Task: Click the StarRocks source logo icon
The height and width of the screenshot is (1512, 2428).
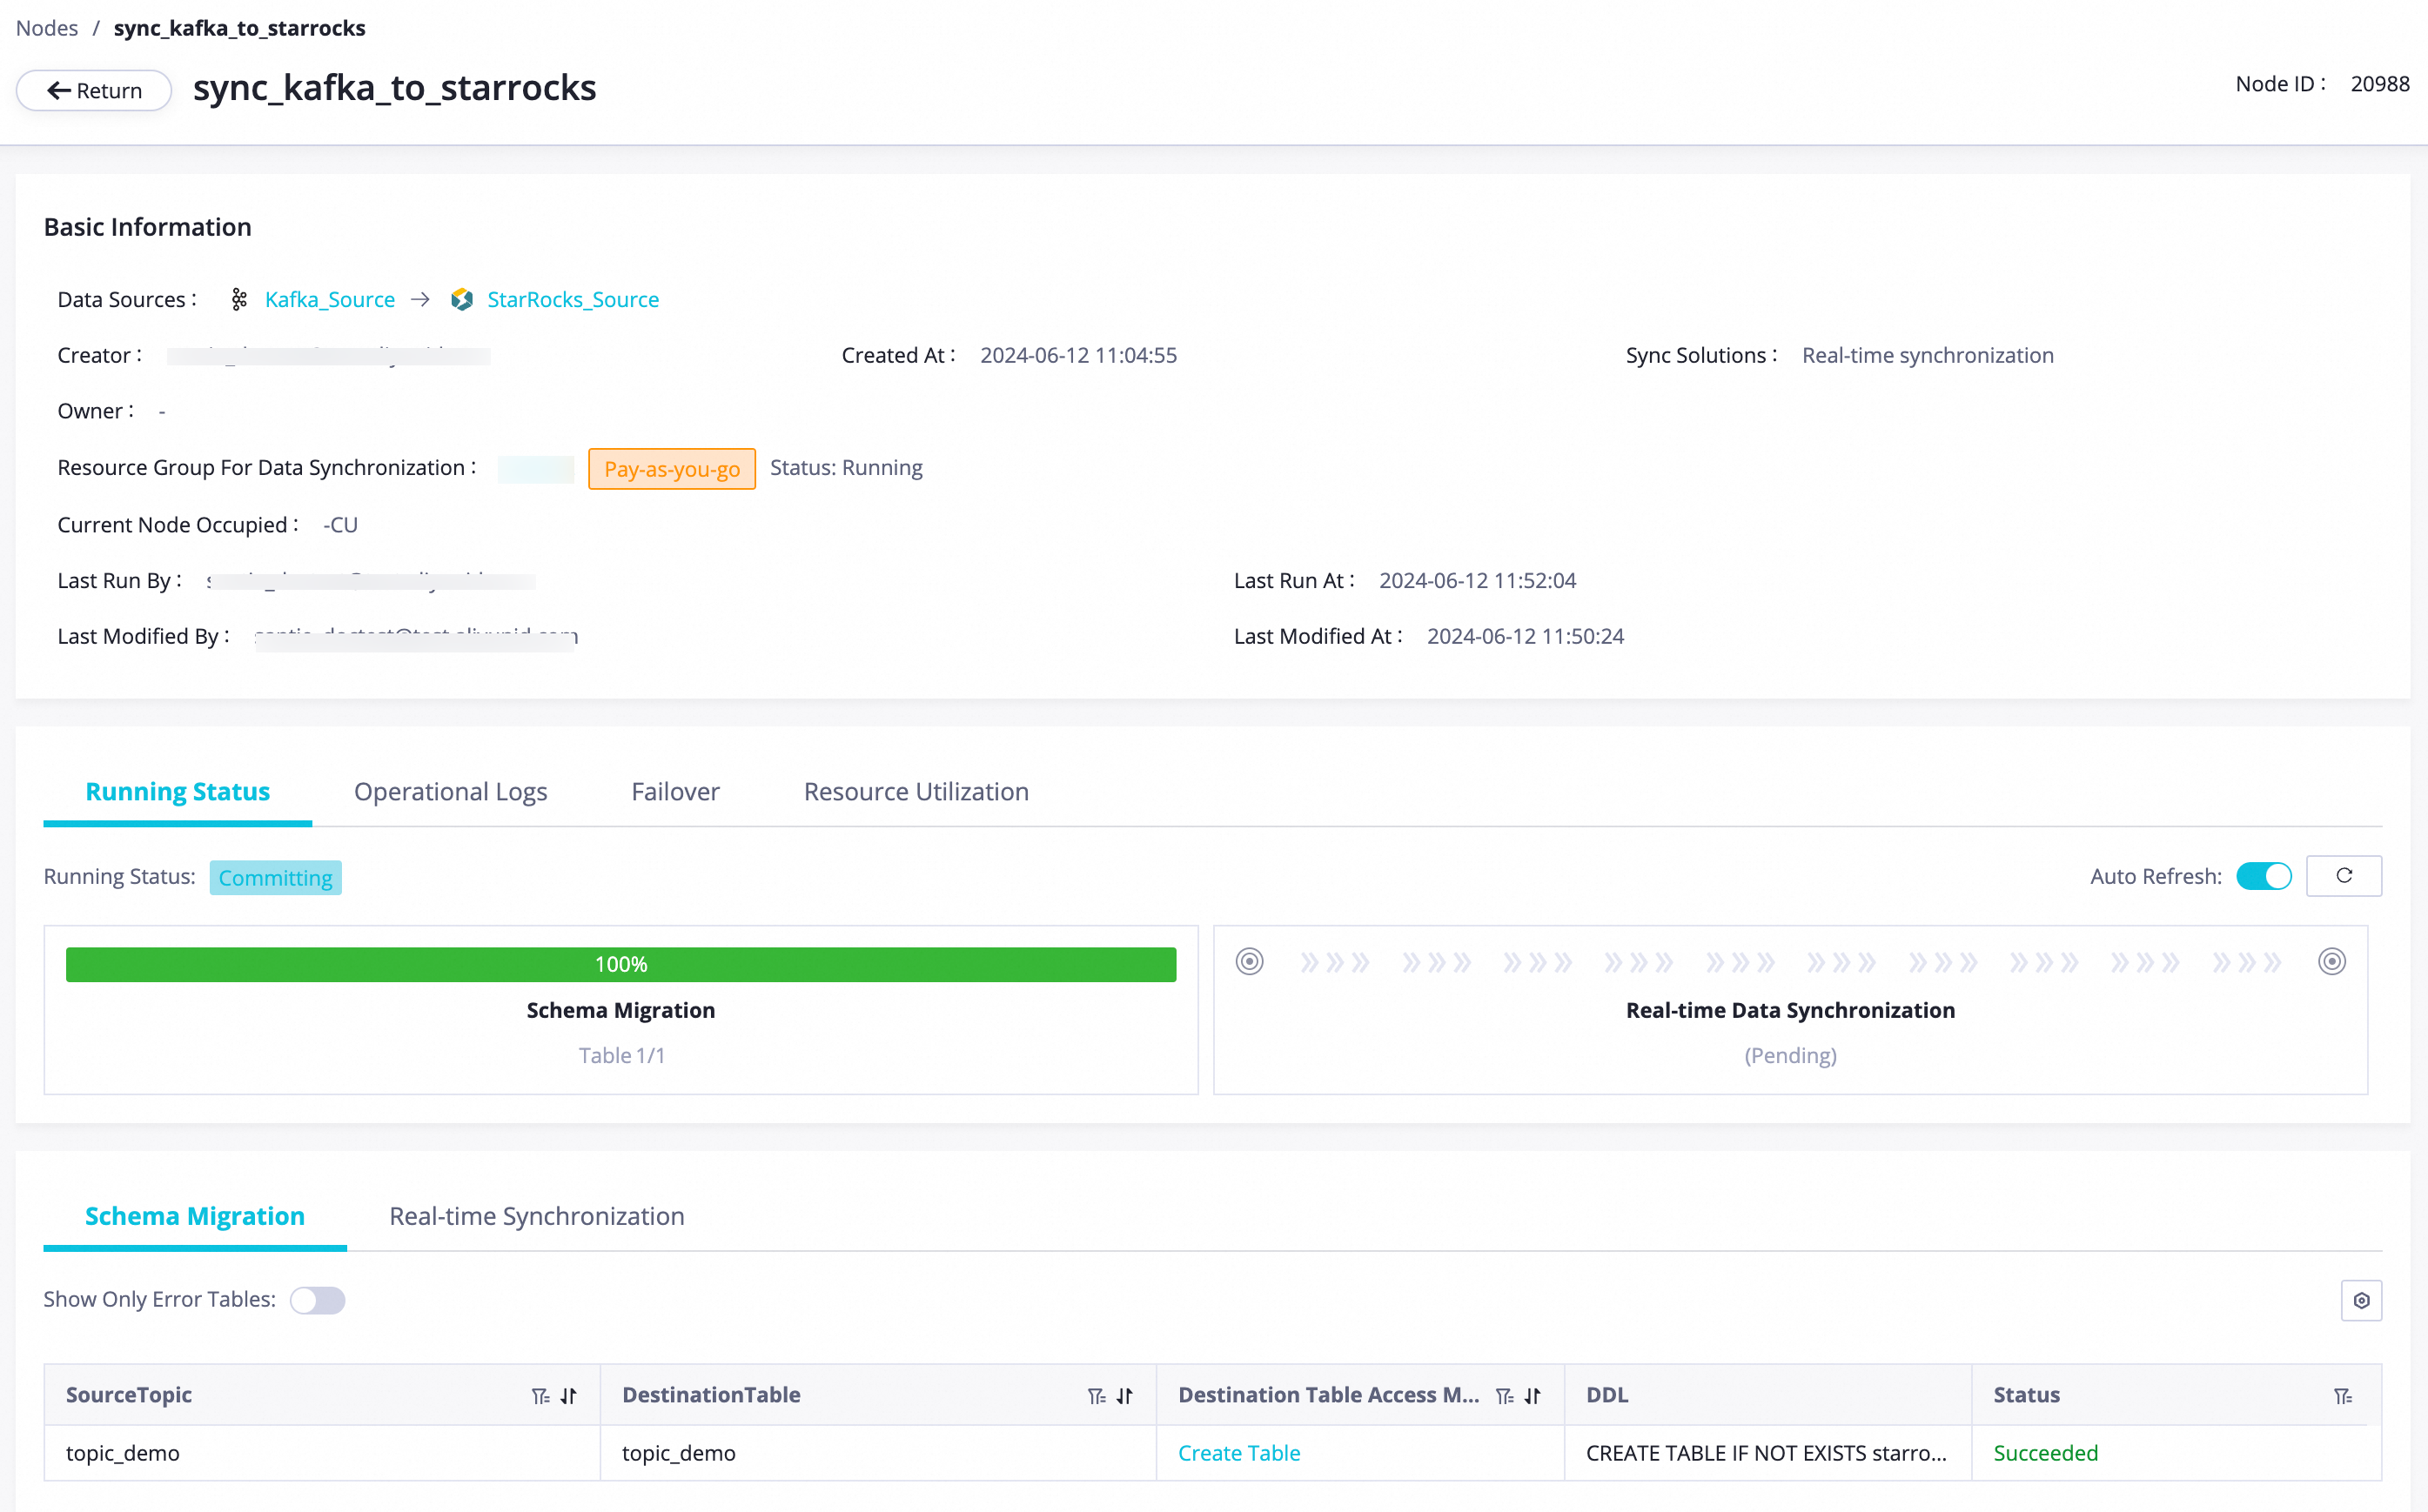Action: click(462, 299)
